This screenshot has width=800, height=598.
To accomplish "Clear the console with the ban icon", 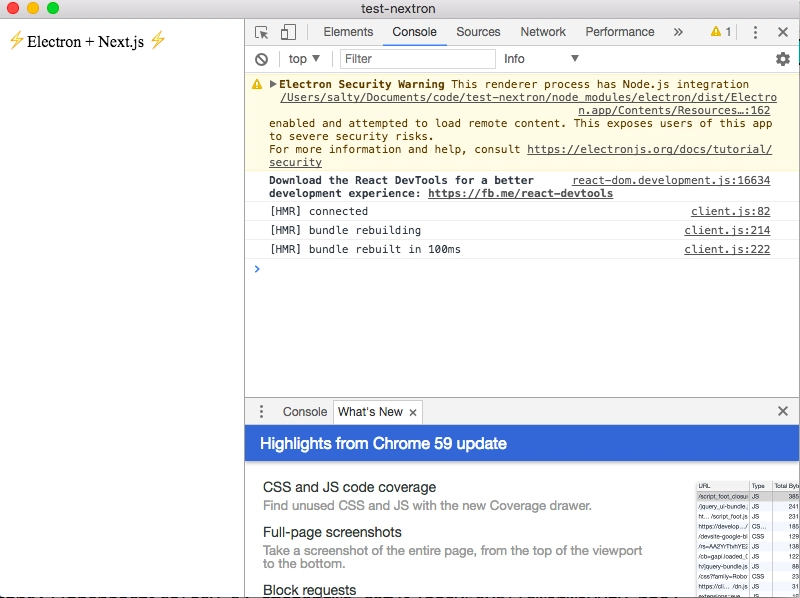I will pyautogui.click(x=261, y=59).
